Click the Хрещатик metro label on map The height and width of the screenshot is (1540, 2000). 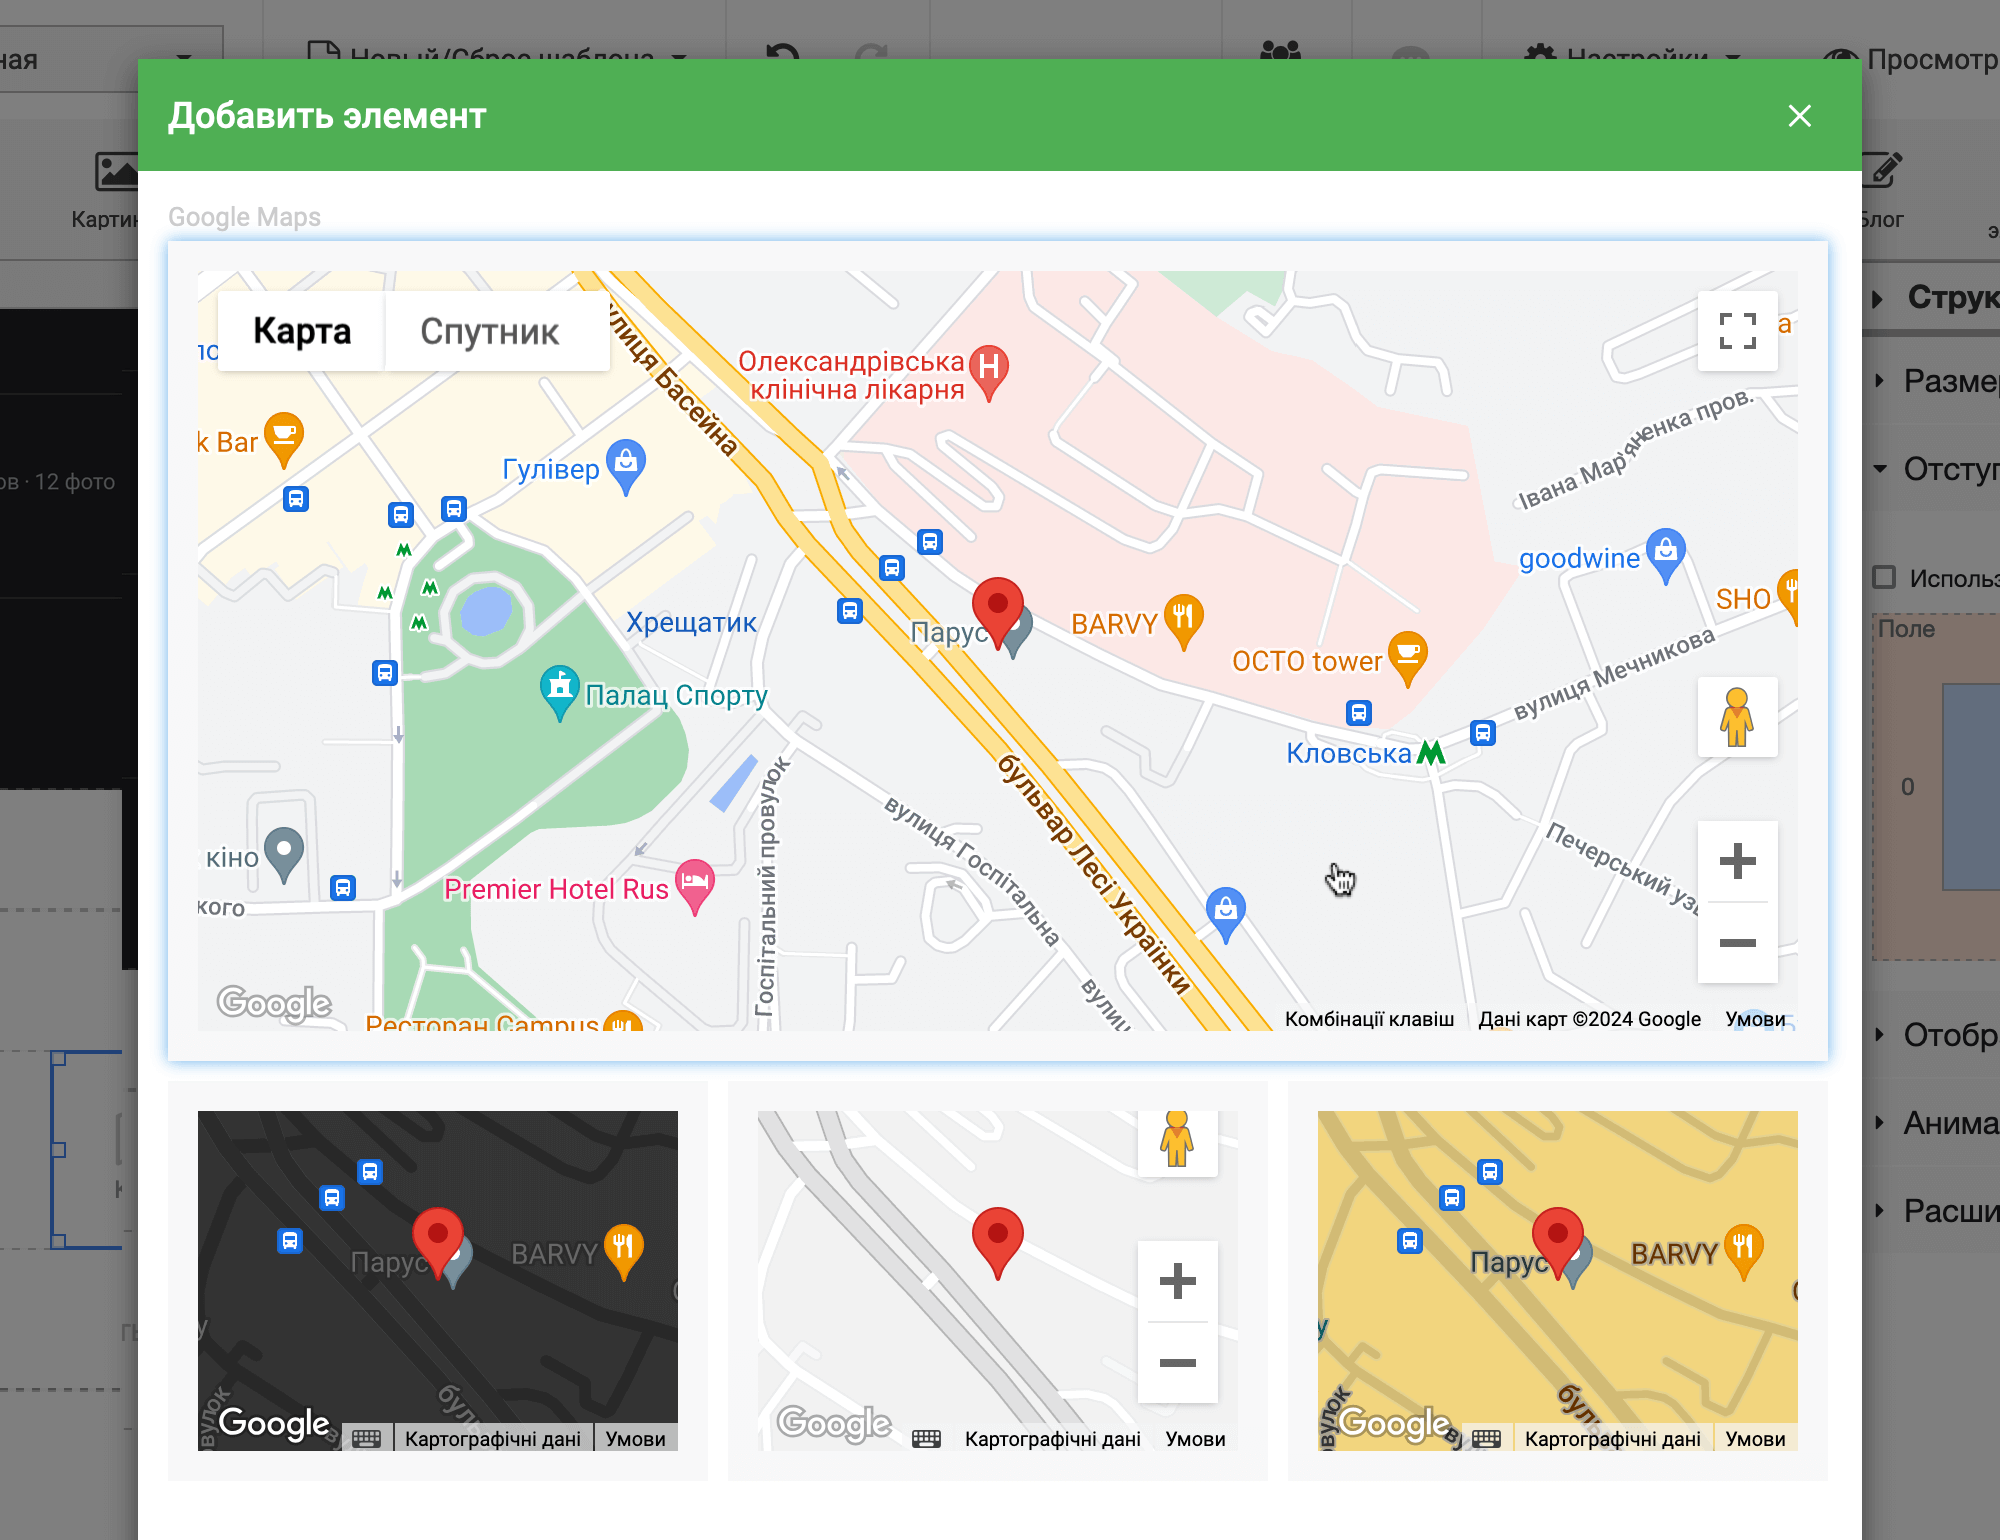coord(691,623)
